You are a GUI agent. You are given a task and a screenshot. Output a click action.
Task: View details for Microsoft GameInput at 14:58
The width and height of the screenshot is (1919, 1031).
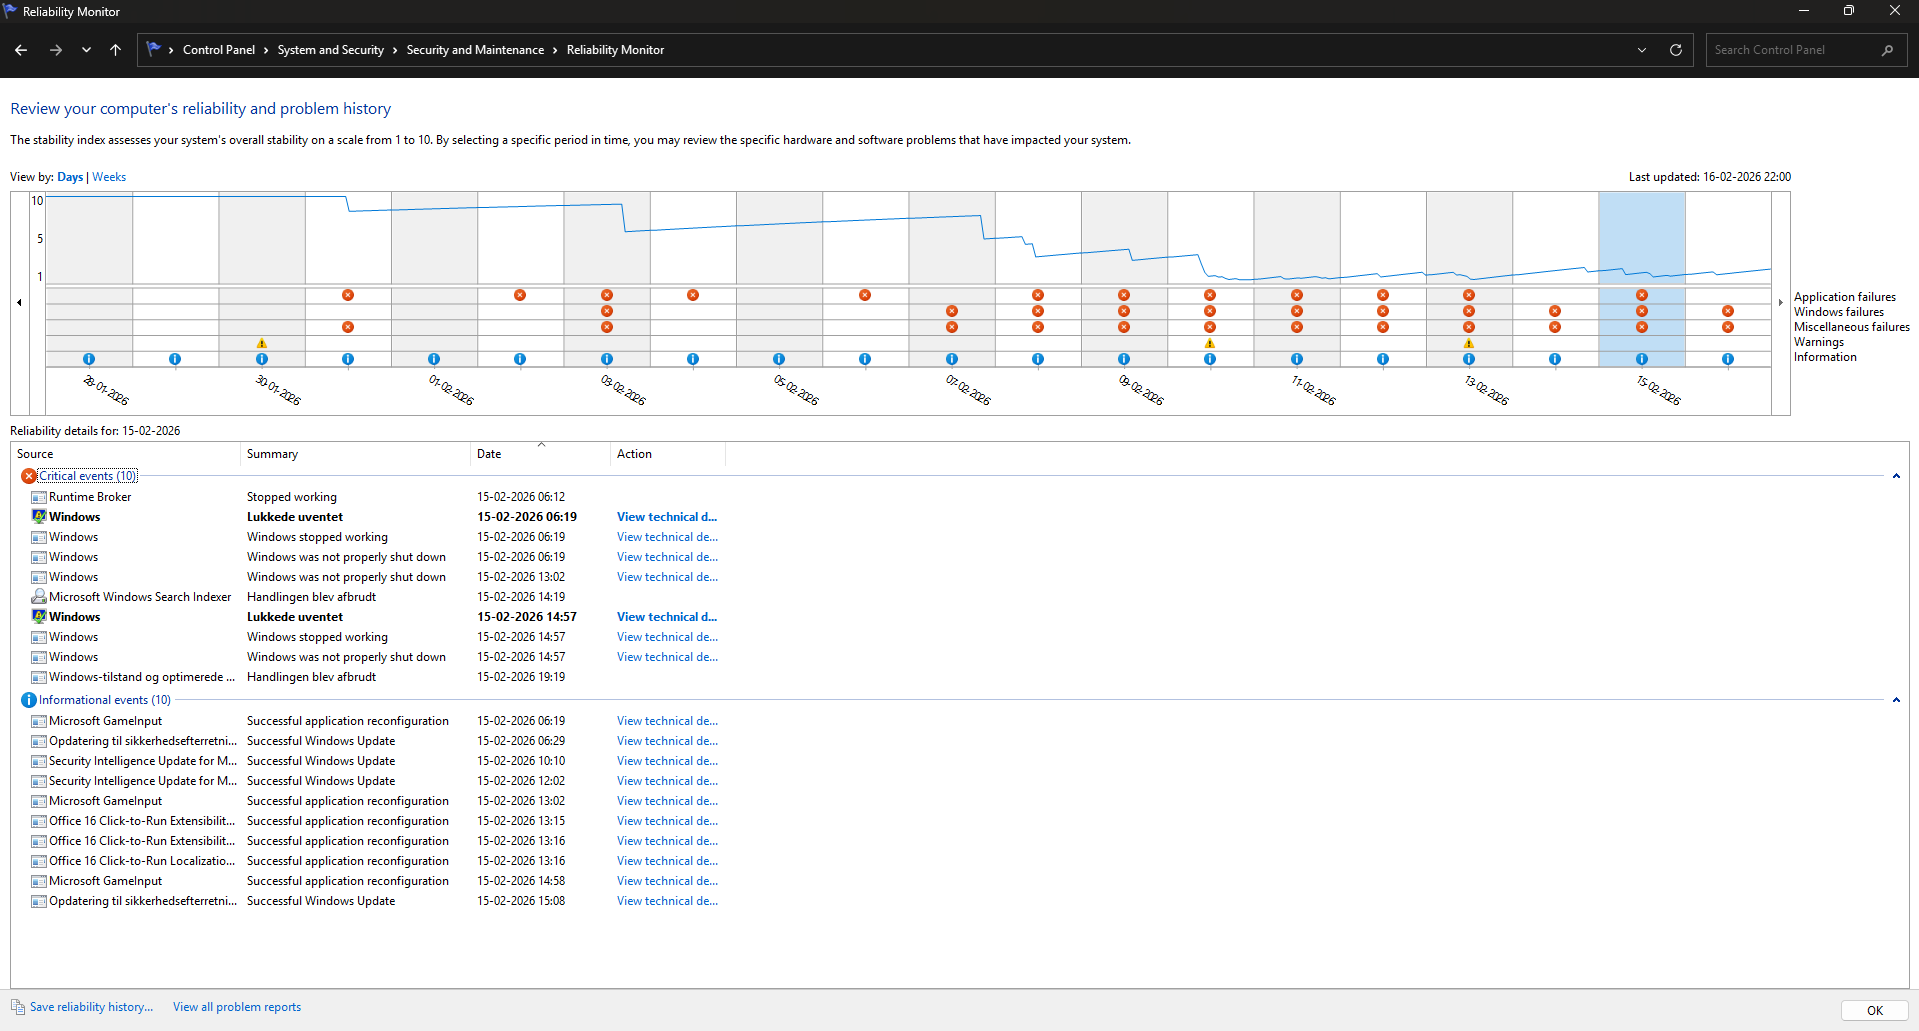pyautogui.click(x=667, y=881)
